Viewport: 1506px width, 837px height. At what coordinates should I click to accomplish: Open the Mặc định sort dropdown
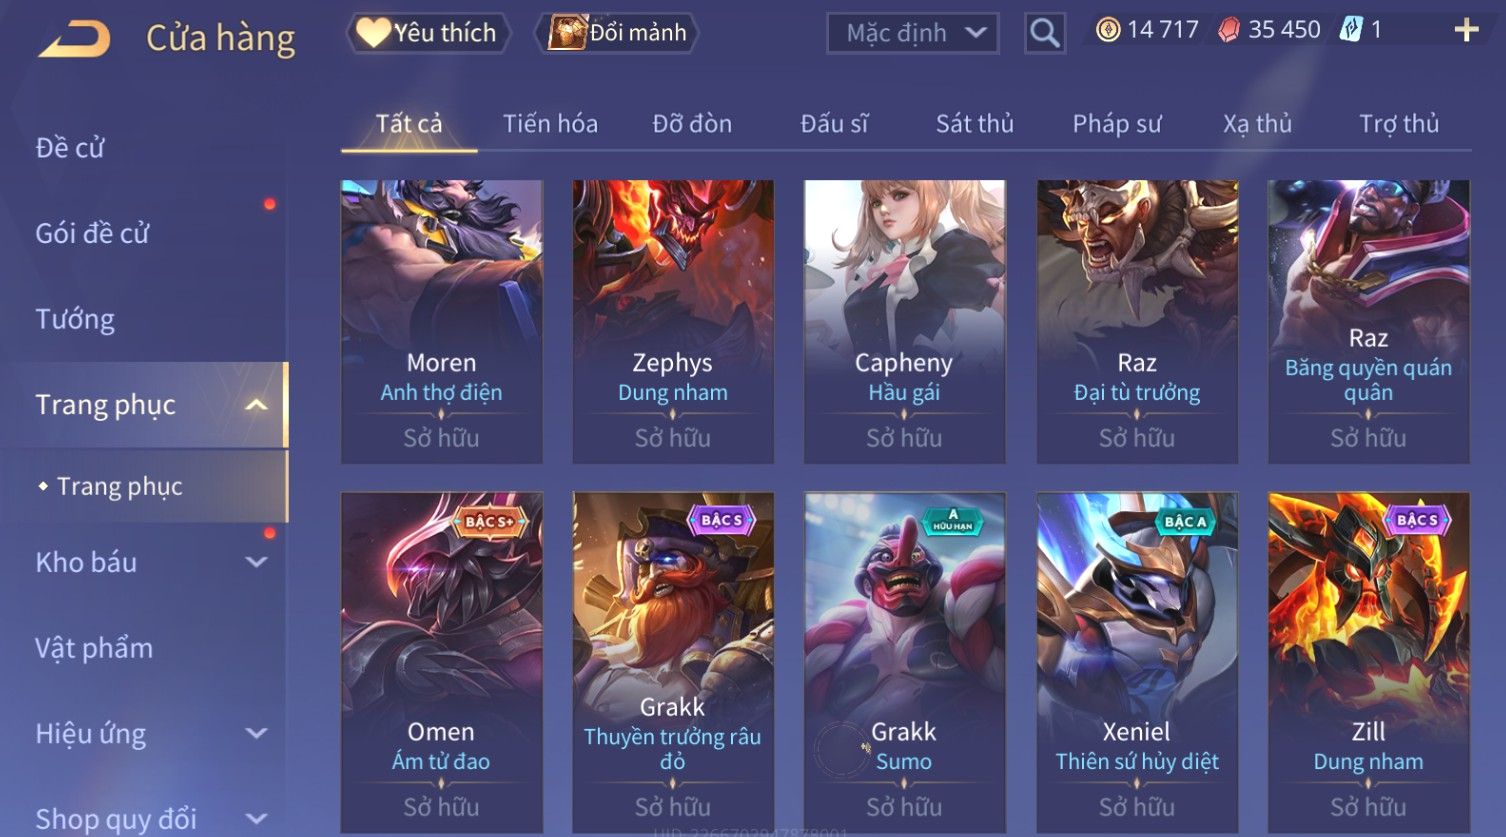coord(913,33)
